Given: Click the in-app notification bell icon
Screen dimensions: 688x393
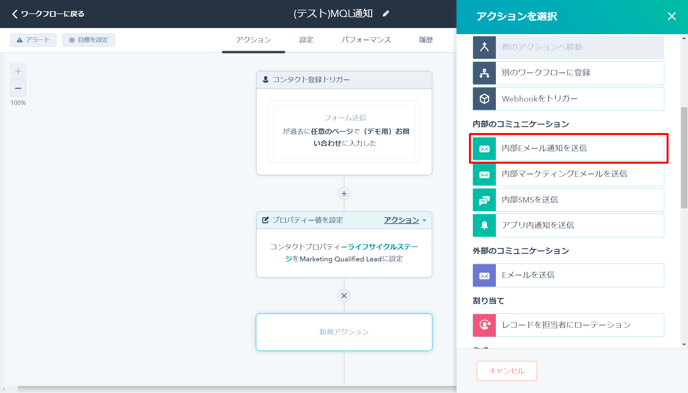Looking at the screenshot, I should click(x=484, y=225).
